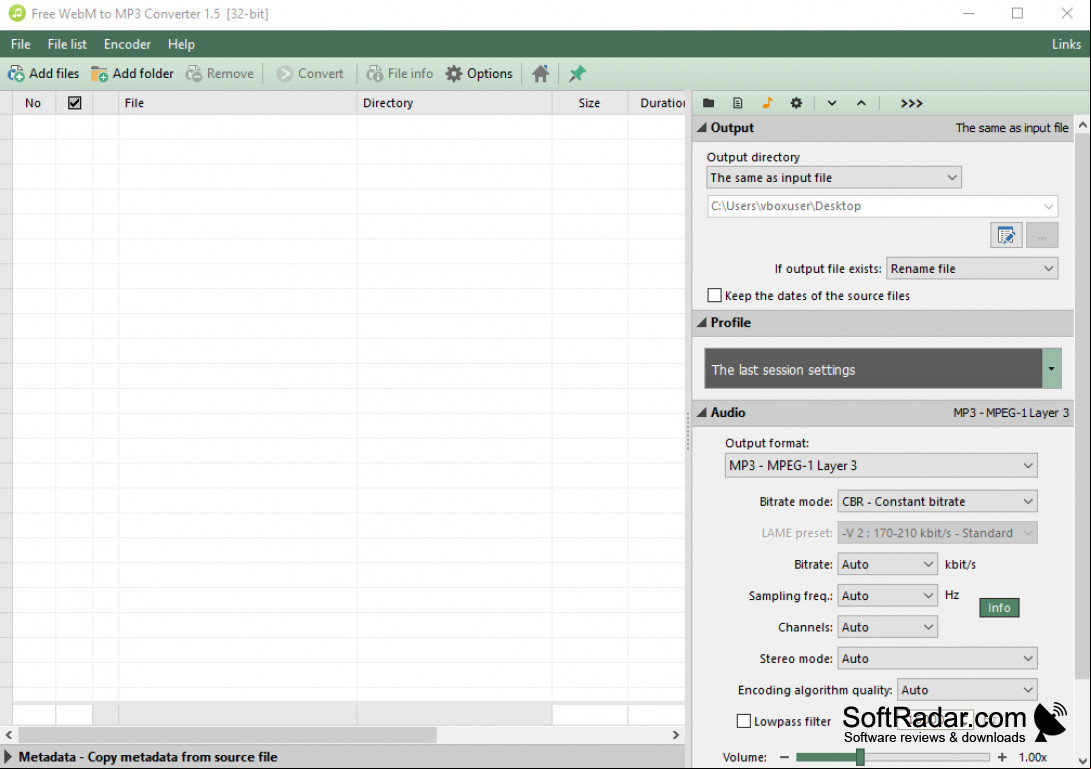Click the Volume slider handle

[x=860, y=757]
